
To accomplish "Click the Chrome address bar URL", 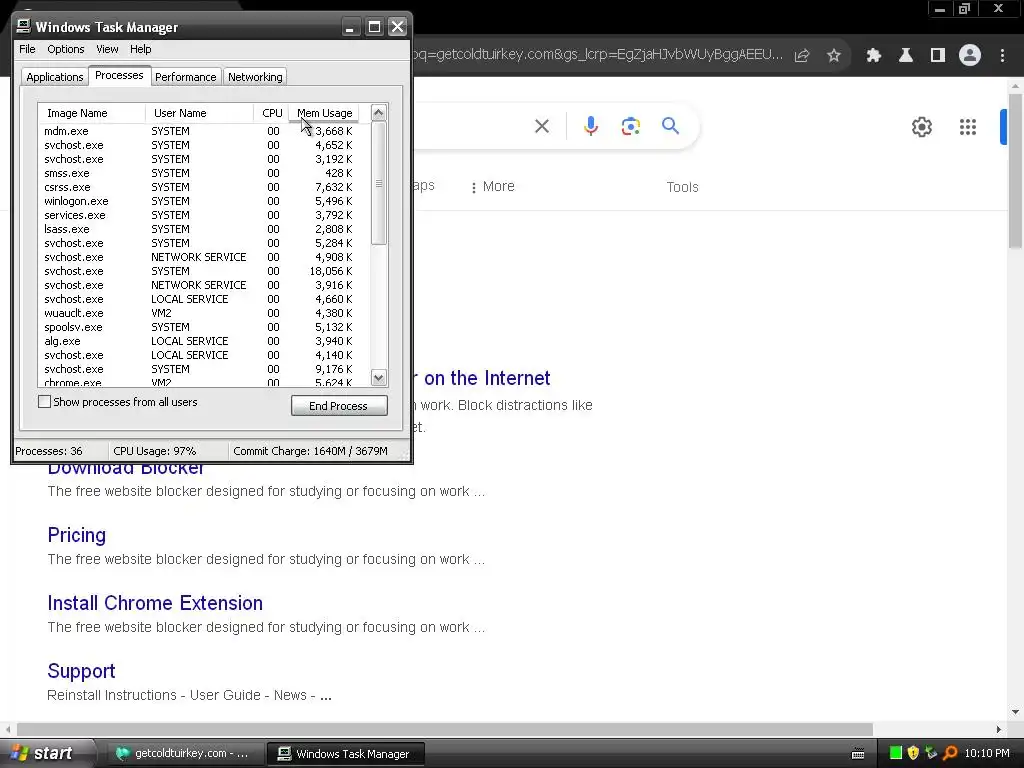I will coord(598,54).
